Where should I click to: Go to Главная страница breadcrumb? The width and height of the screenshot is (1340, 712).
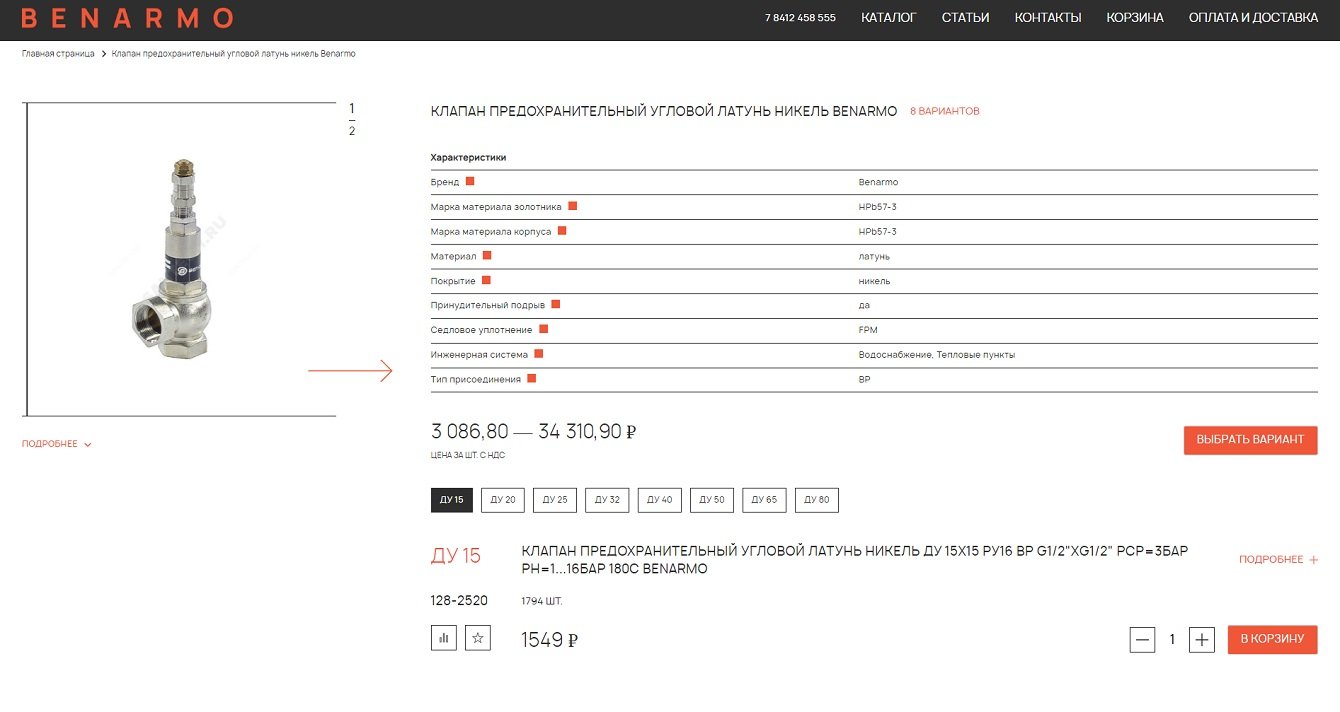coord(58,54)
